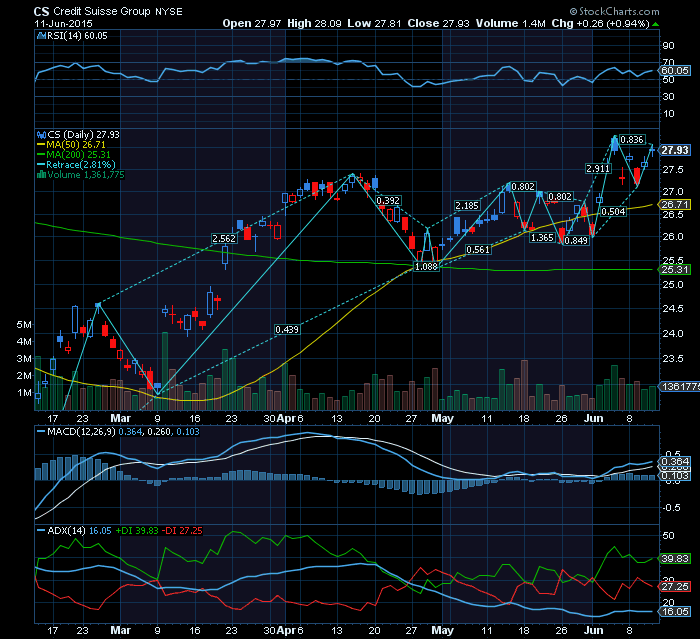Click the green up-arrow beside the Chg value
This screenshot has height=639, width=700.
pyautogui.click(x=655, y=24)
